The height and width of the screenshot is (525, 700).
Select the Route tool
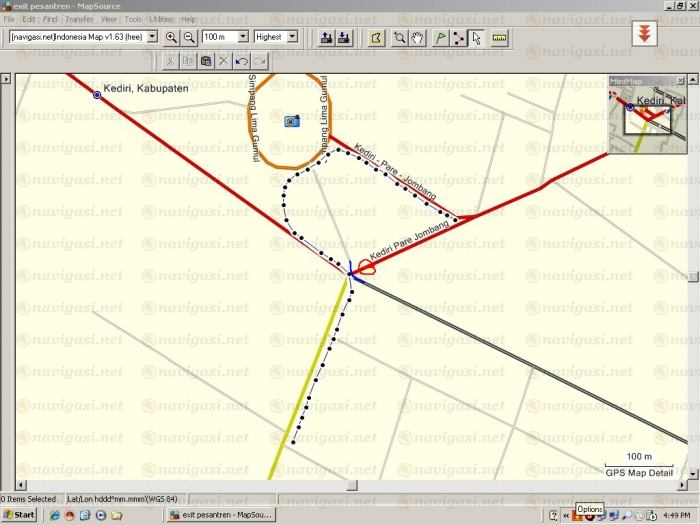pyautogui.click(x=457, y=37)
